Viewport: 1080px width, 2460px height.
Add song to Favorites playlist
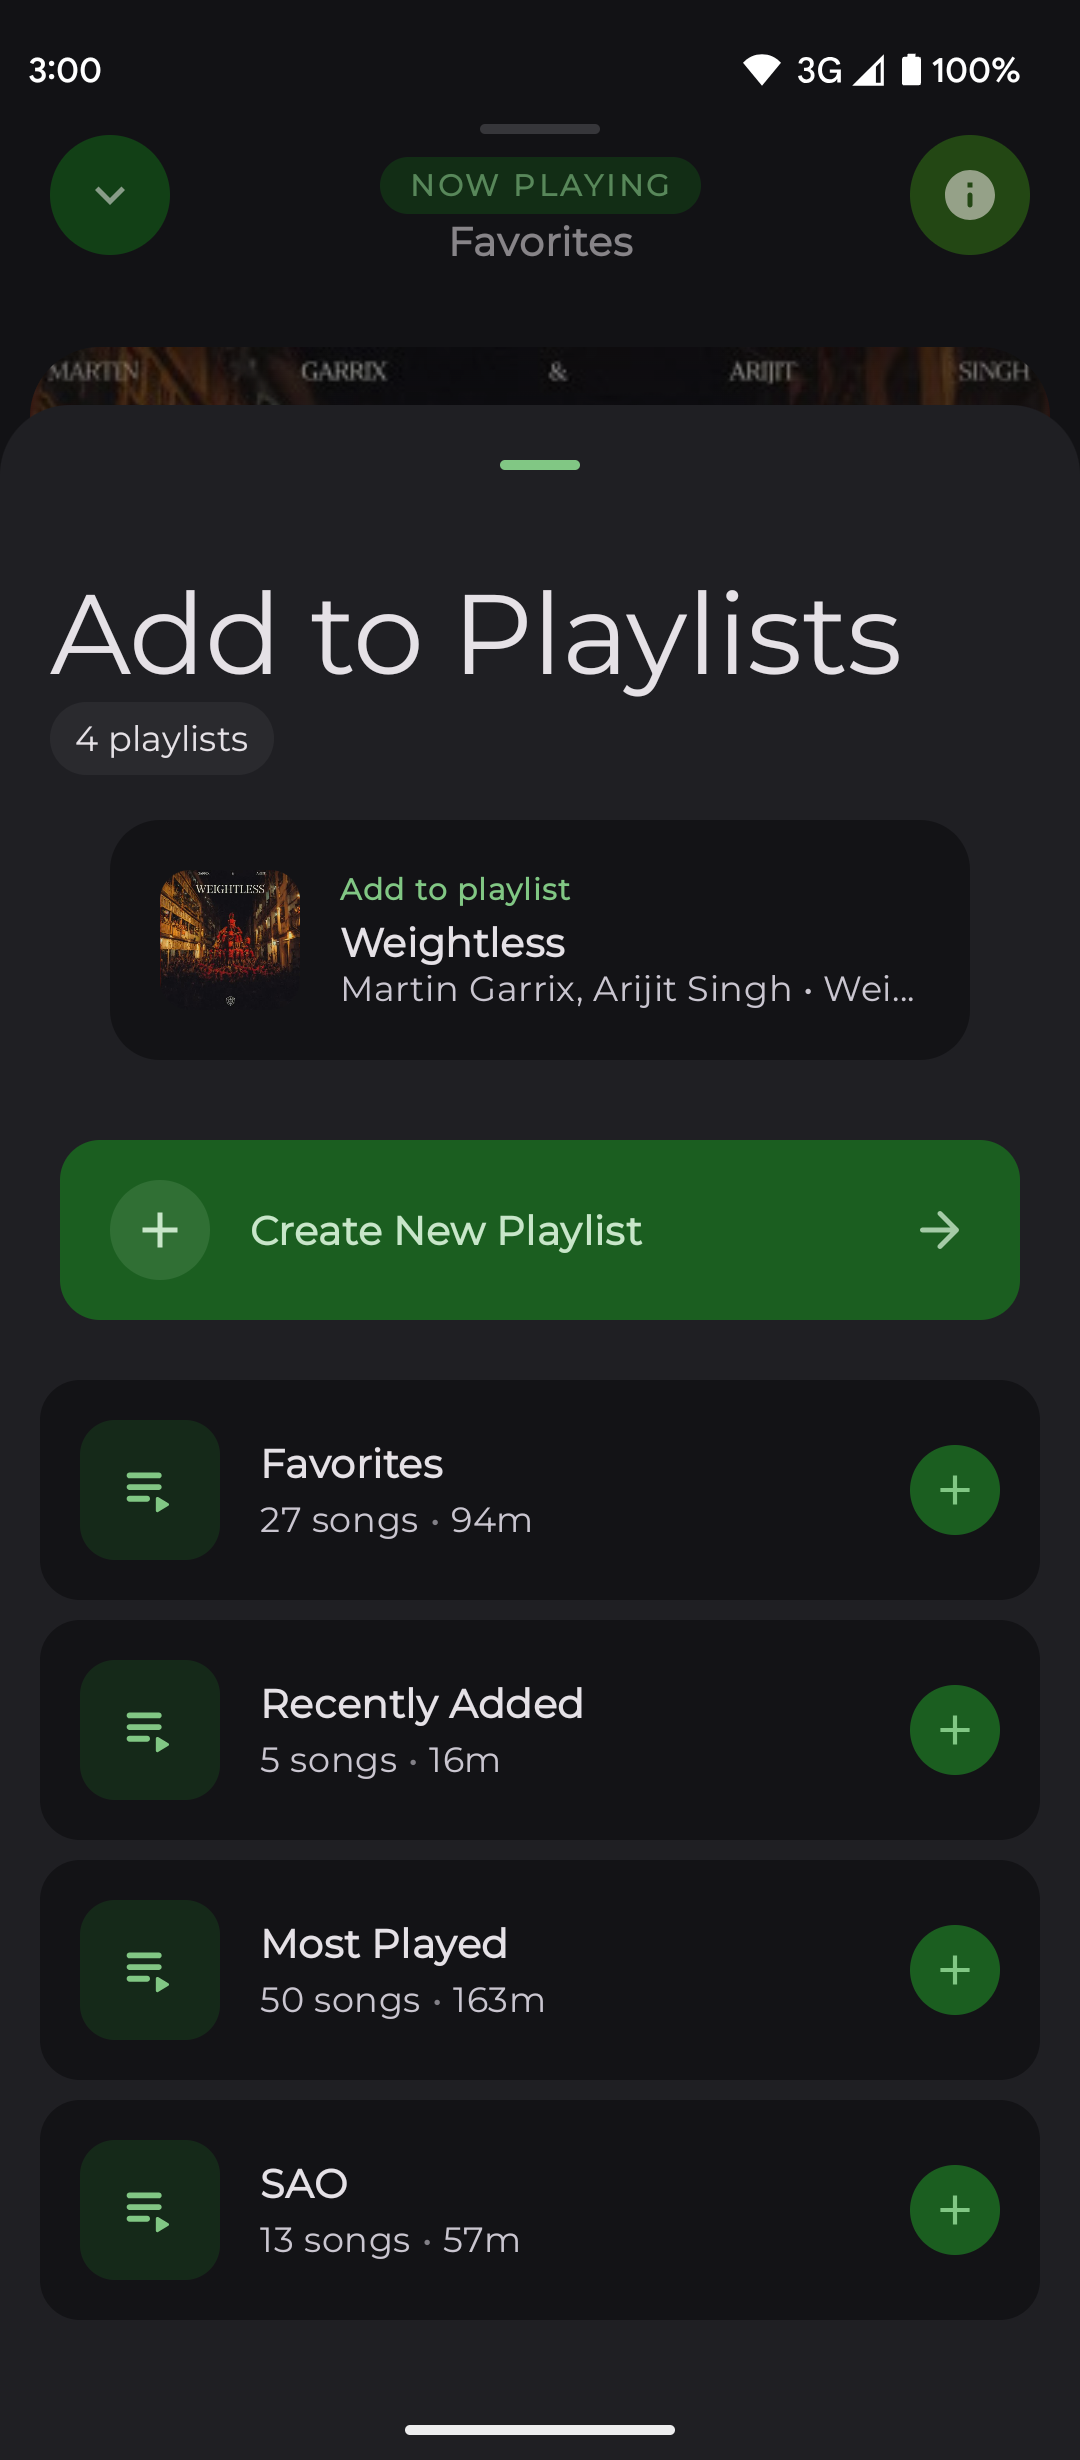(954, 1490)
